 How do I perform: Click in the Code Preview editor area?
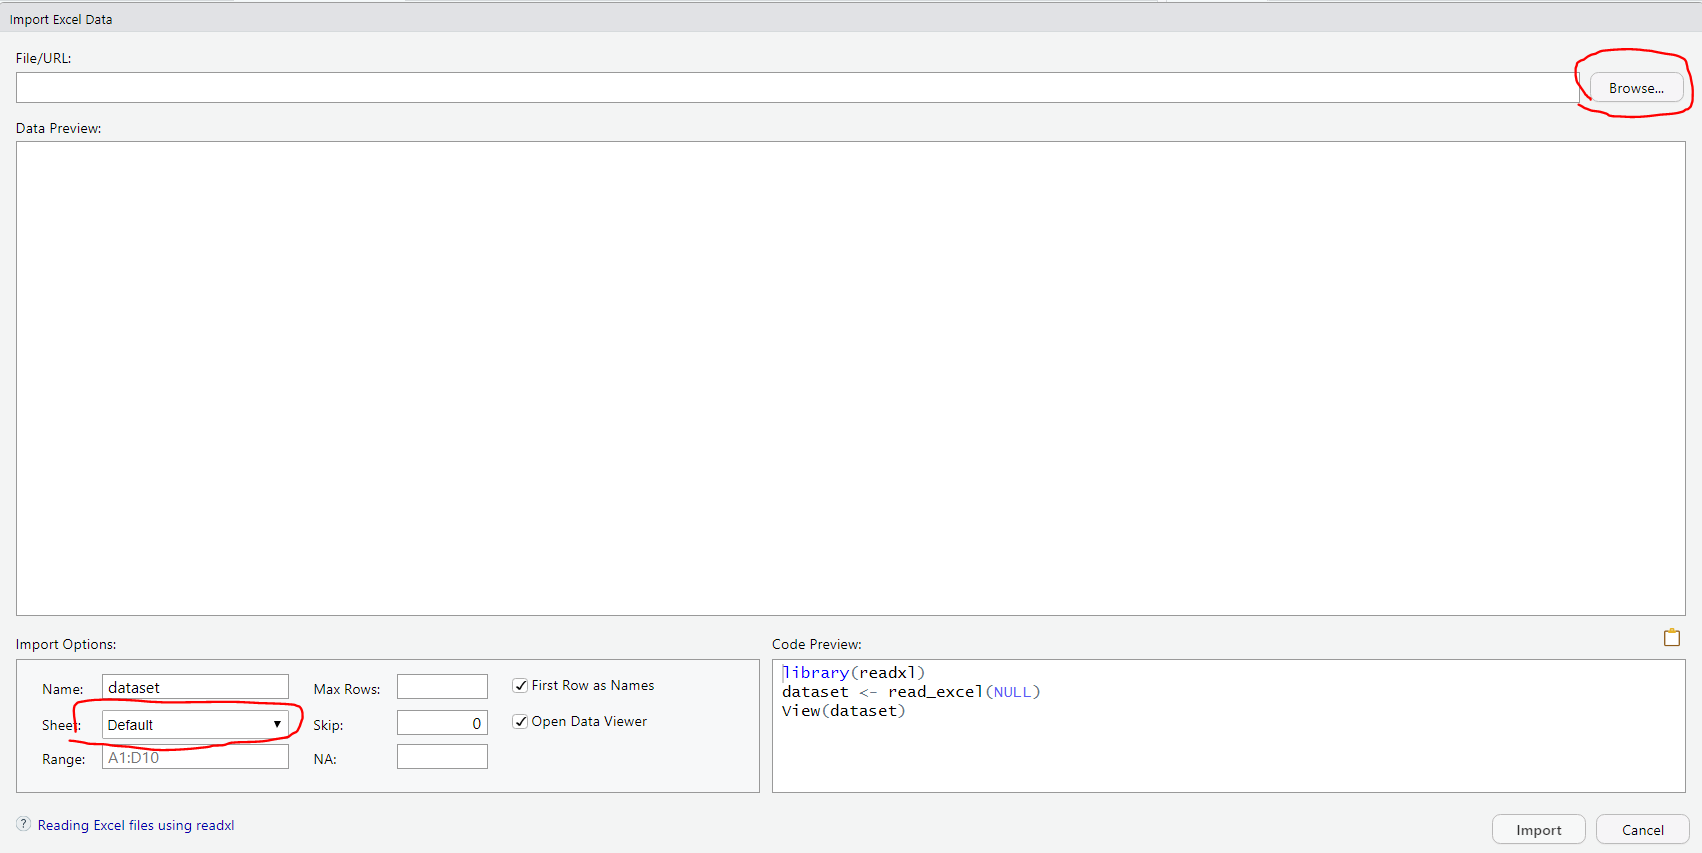coord(1228,726)
